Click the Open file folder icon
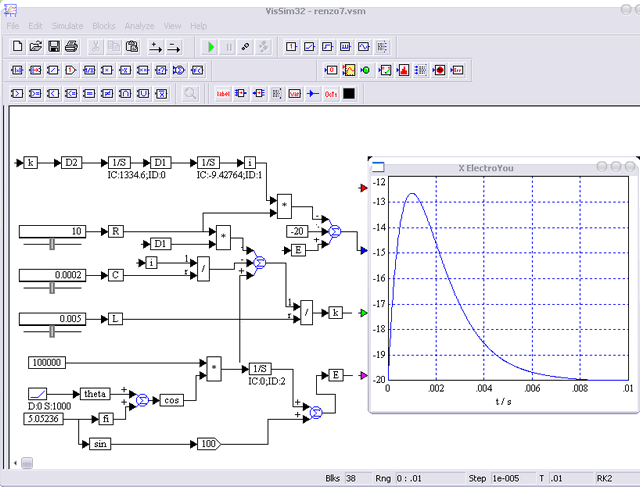640x487 pixels. coord(35,47)
